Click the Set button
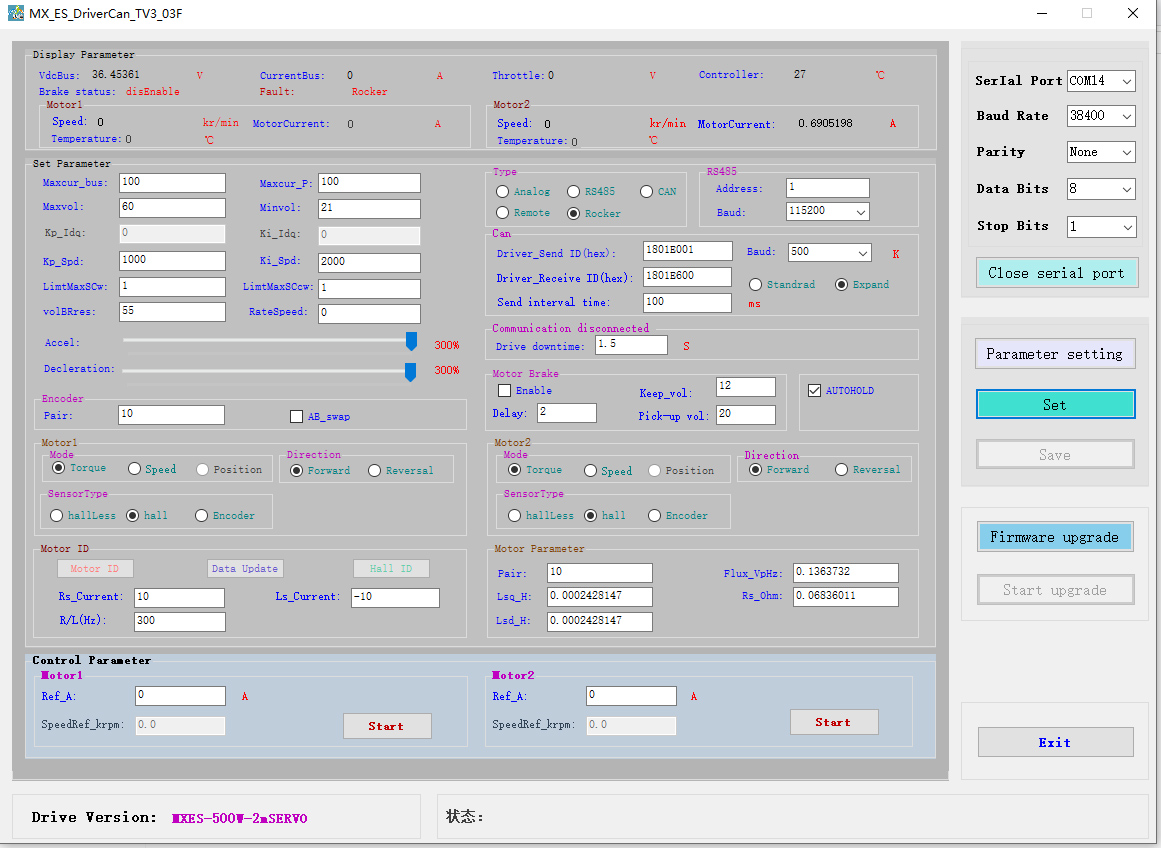The height and width of the screenshot is (848, 1161). point(1055,404)
